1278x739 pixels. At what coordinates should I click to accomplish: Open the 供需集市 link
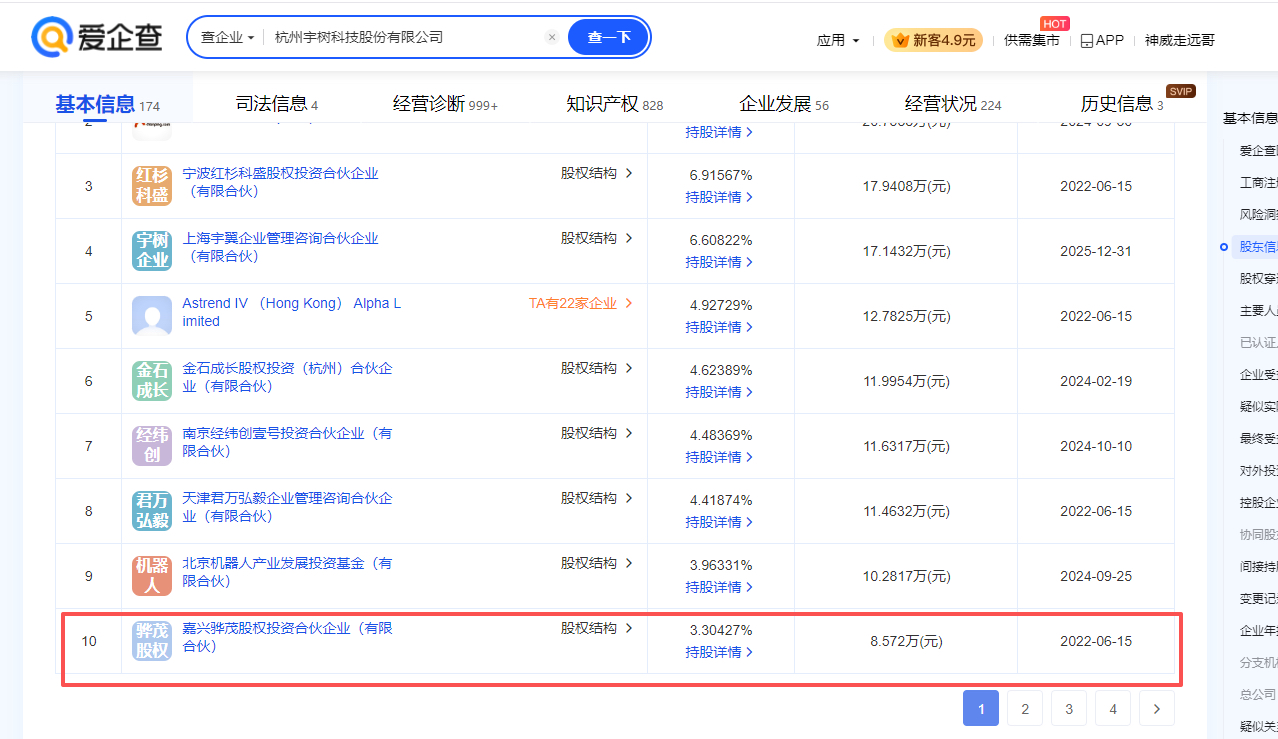(x=1031, y=40)
